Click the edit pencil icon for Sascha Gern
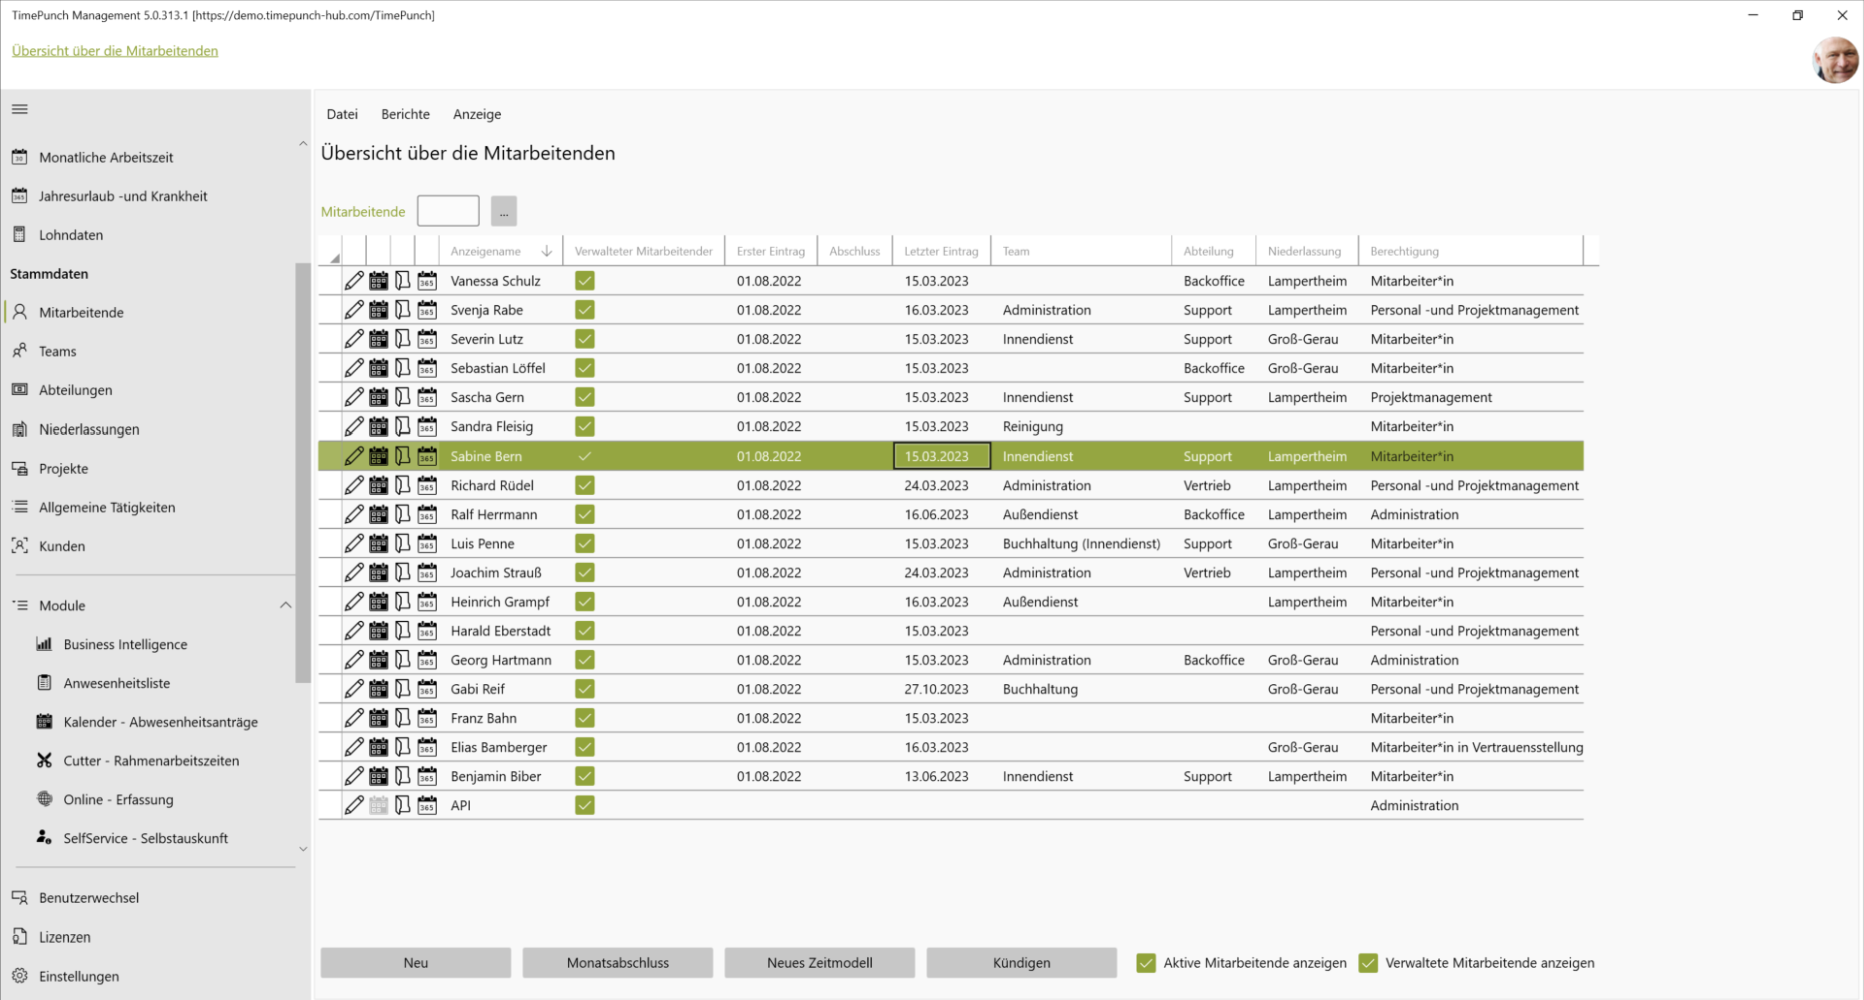Screen dimensions: 1864x1000 pos(354,397)
